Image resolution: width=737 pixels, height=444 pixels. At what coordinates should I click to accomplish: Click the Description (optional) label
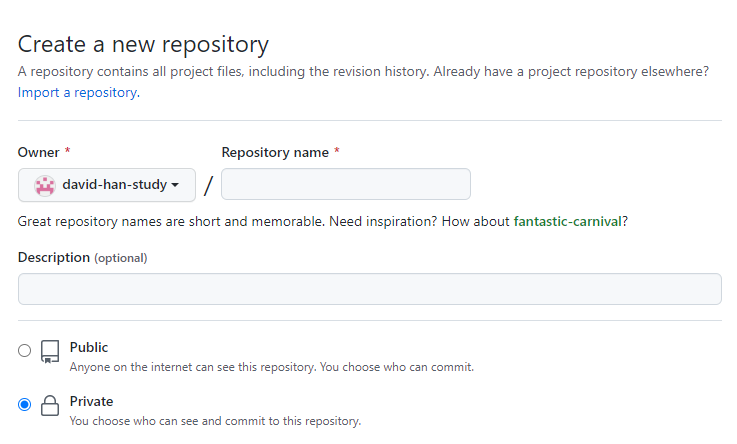pos(82,257)
